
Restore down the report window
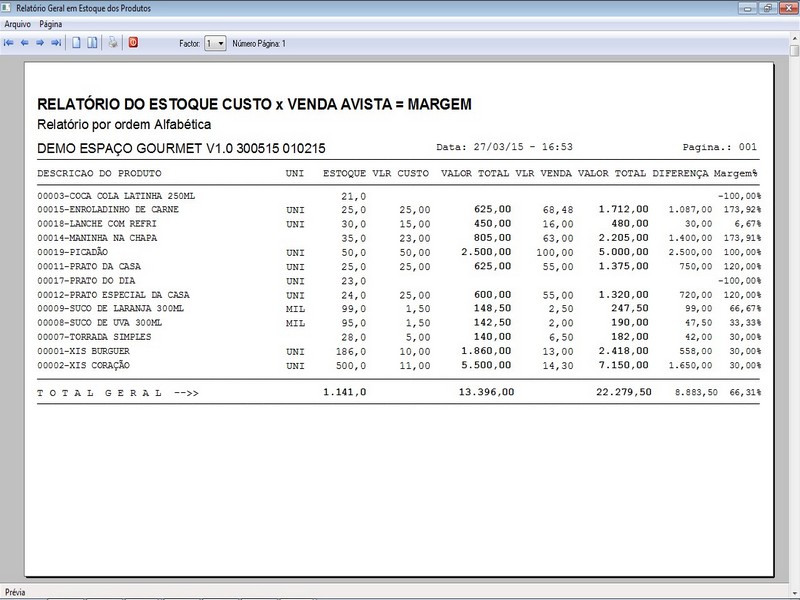pyautogui.click(x=768, y=8)
